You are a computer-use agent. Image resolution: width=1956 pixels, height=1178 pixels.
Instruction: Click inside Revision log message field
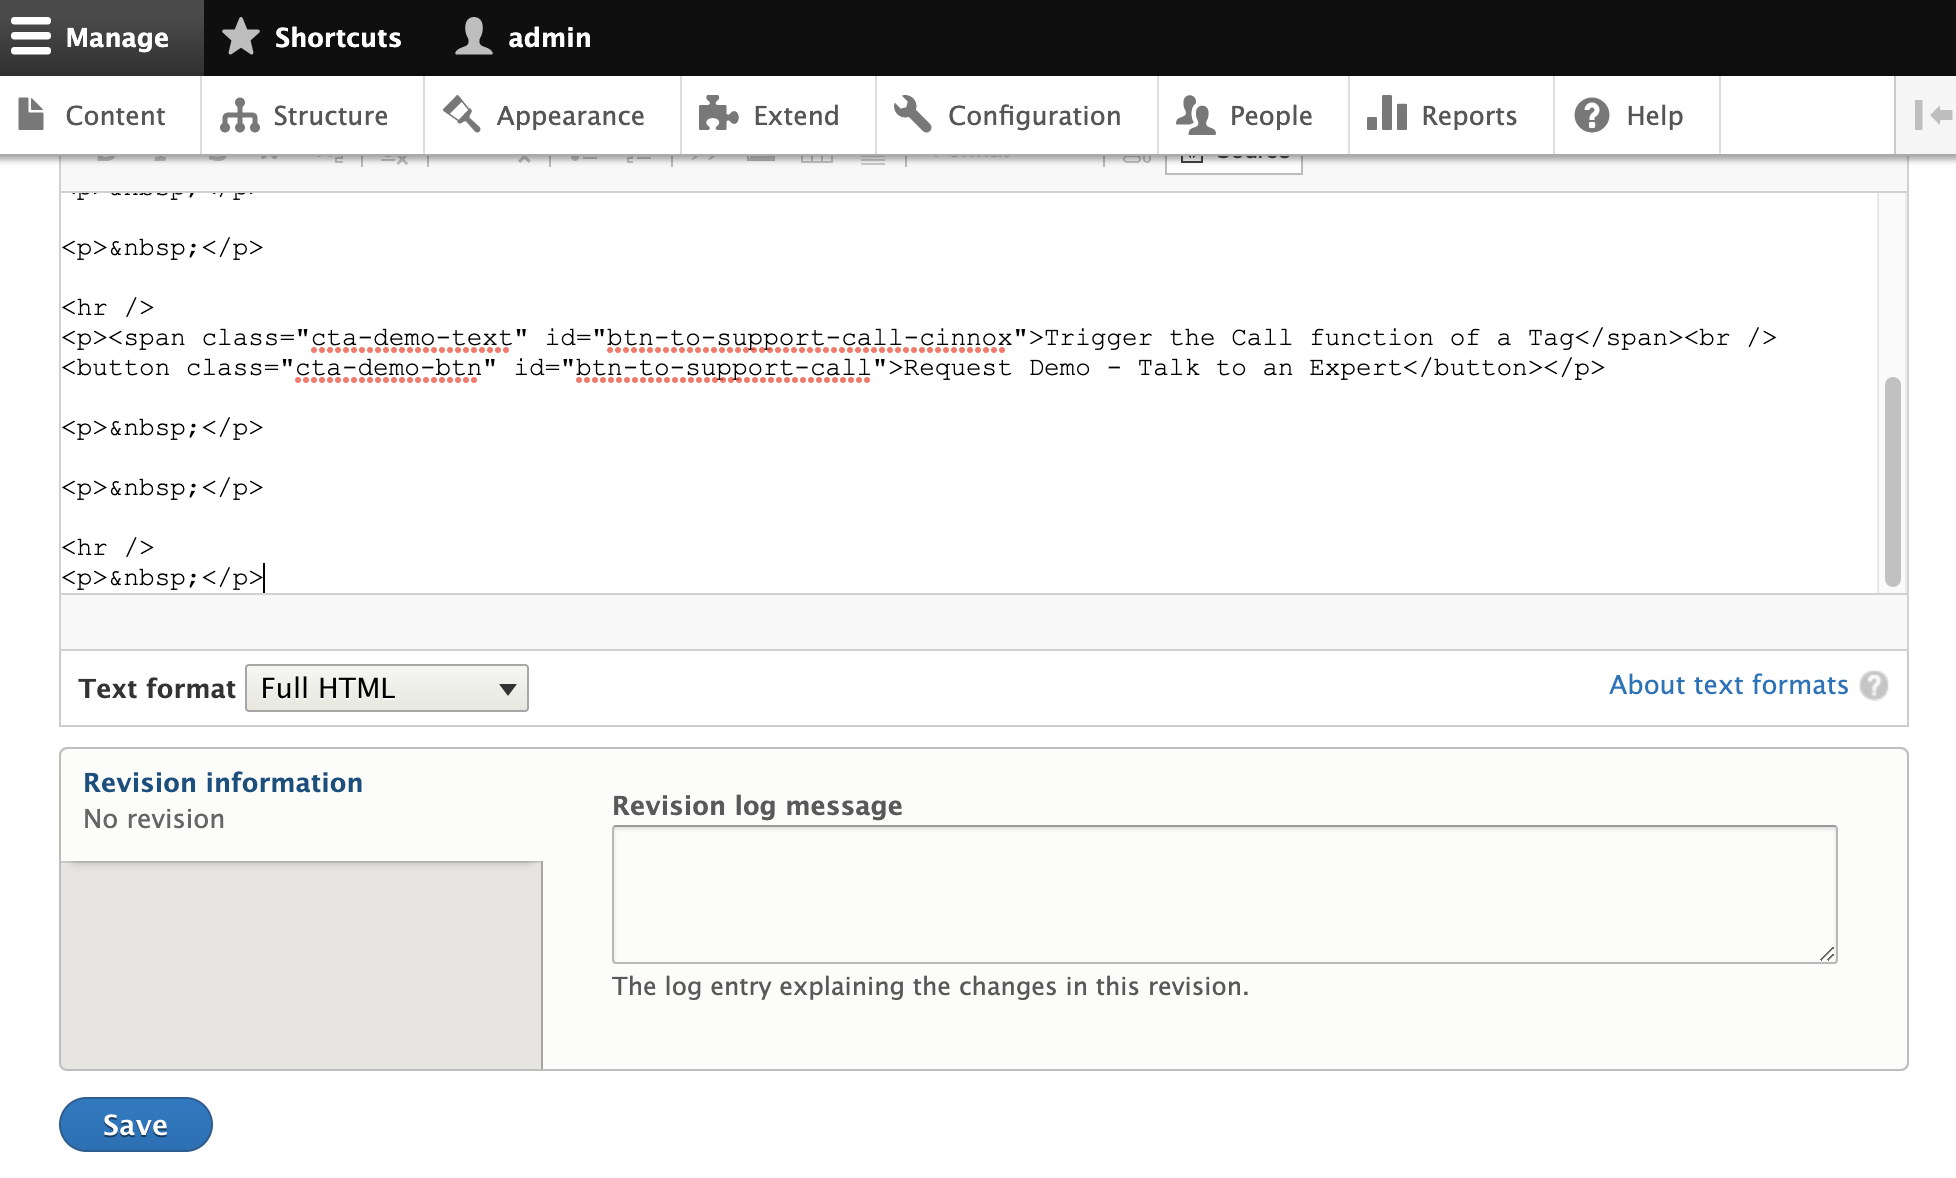tap(1223, 893)
